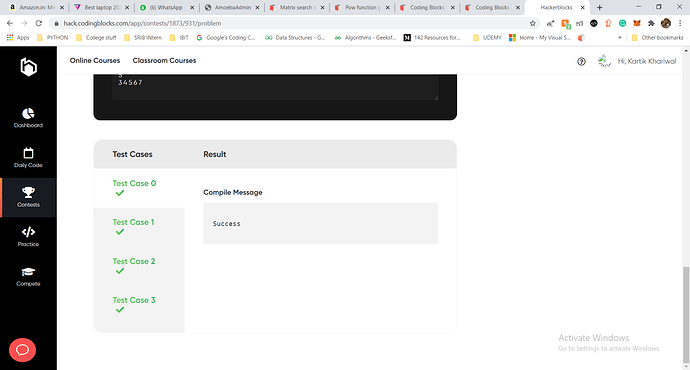Open the College stuff bookmarks folder
The width and height of the screenshot is (690, 370).
coord(96,38)
